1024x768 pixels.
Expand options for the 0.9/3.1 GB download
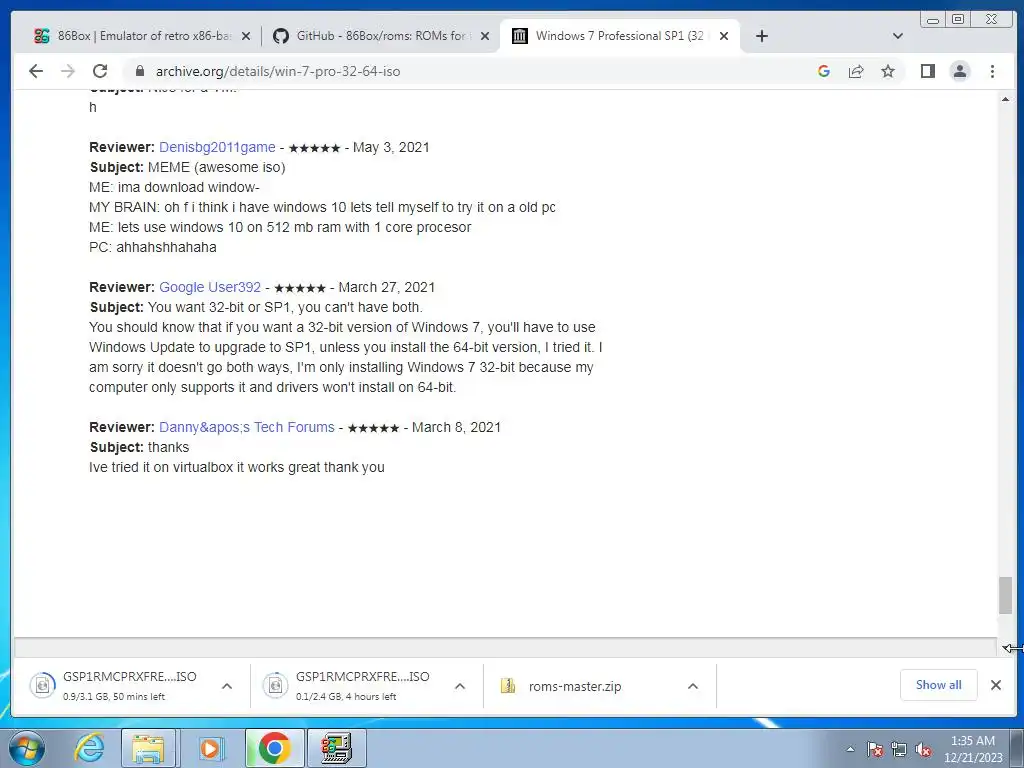point(227,686)
